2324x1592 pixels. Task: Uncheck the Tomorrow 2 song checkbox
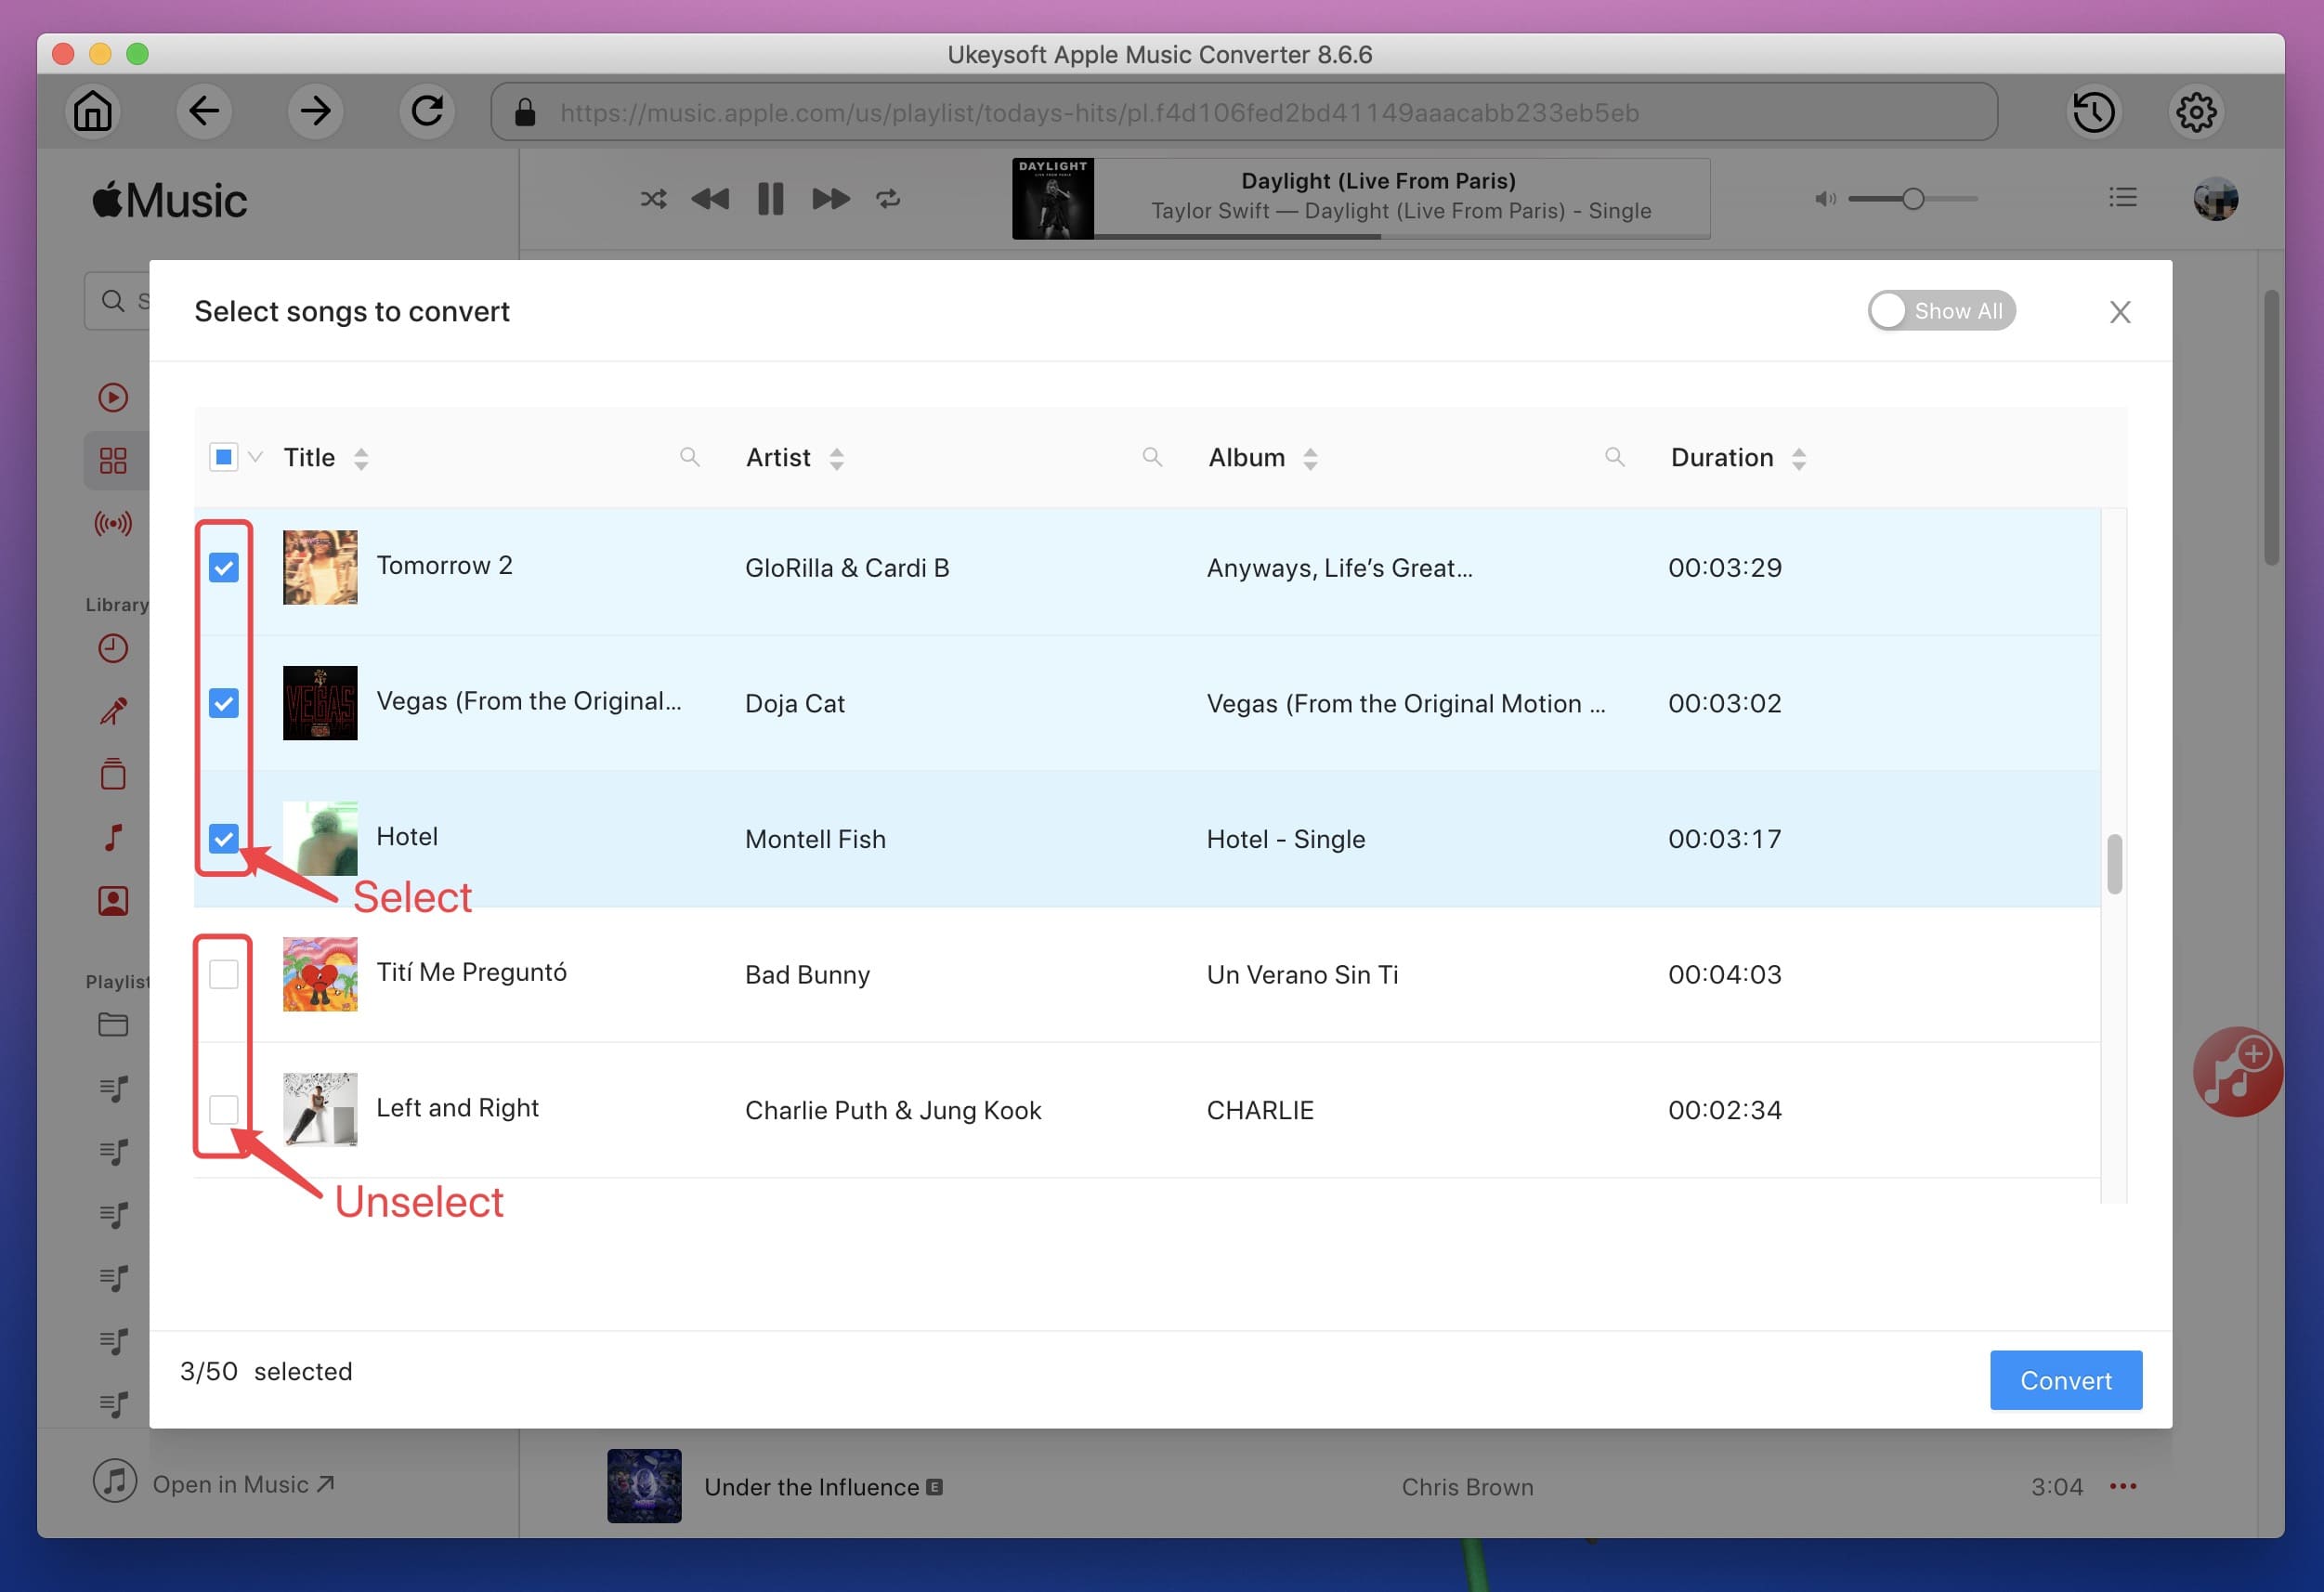(x=224, y=567)
